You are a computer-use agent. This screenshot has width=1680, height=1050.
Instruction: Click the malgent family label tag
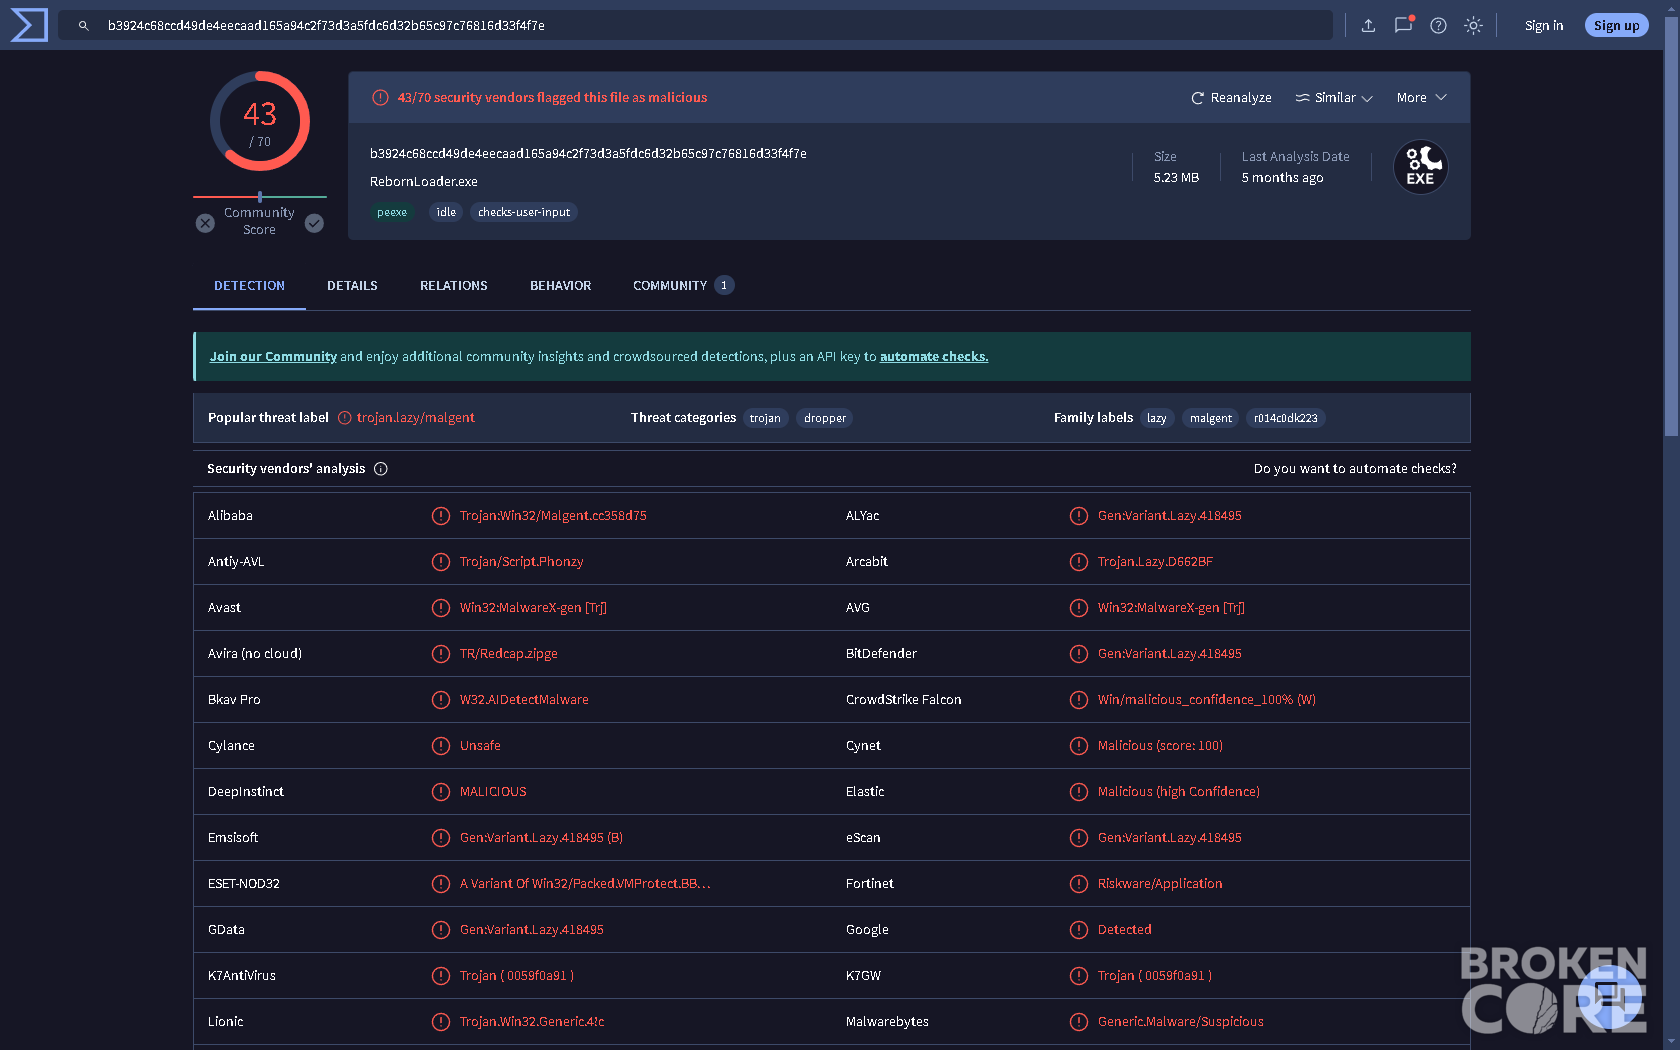1211,418
